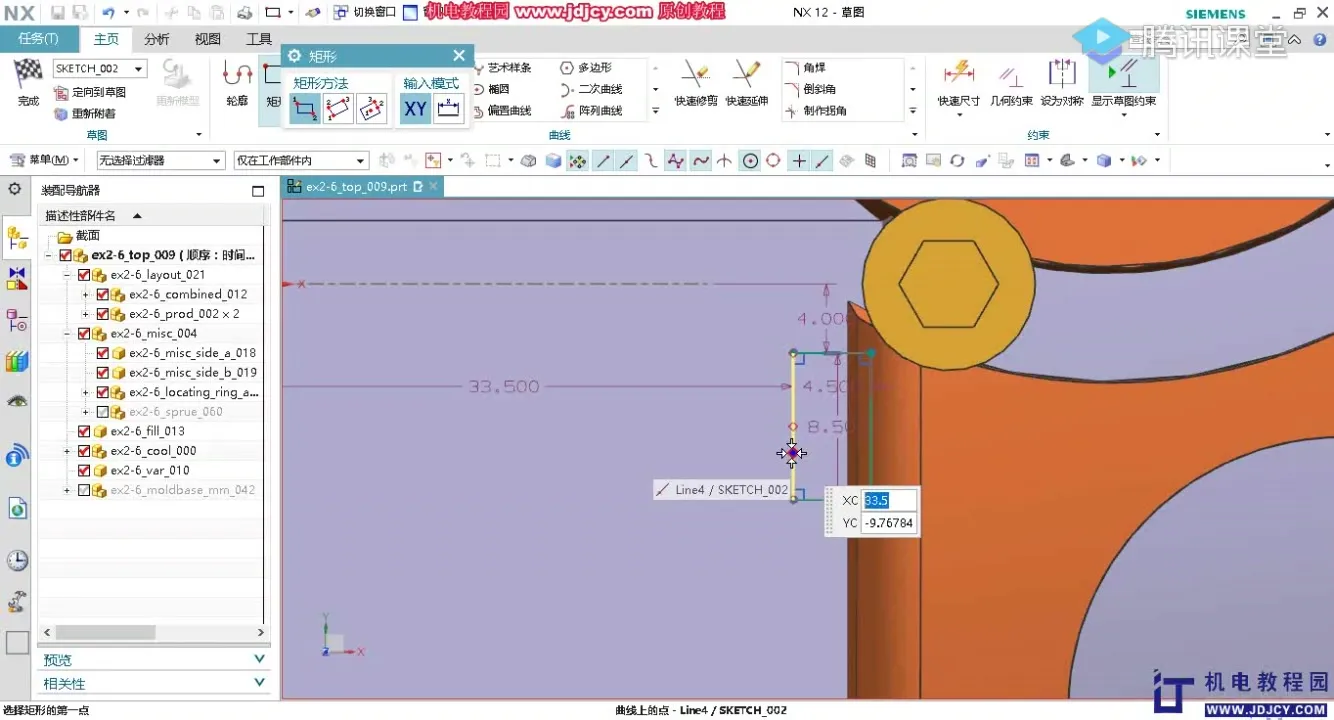
Task: Open the 视图 ribbon tab
Action: (207, 39)
